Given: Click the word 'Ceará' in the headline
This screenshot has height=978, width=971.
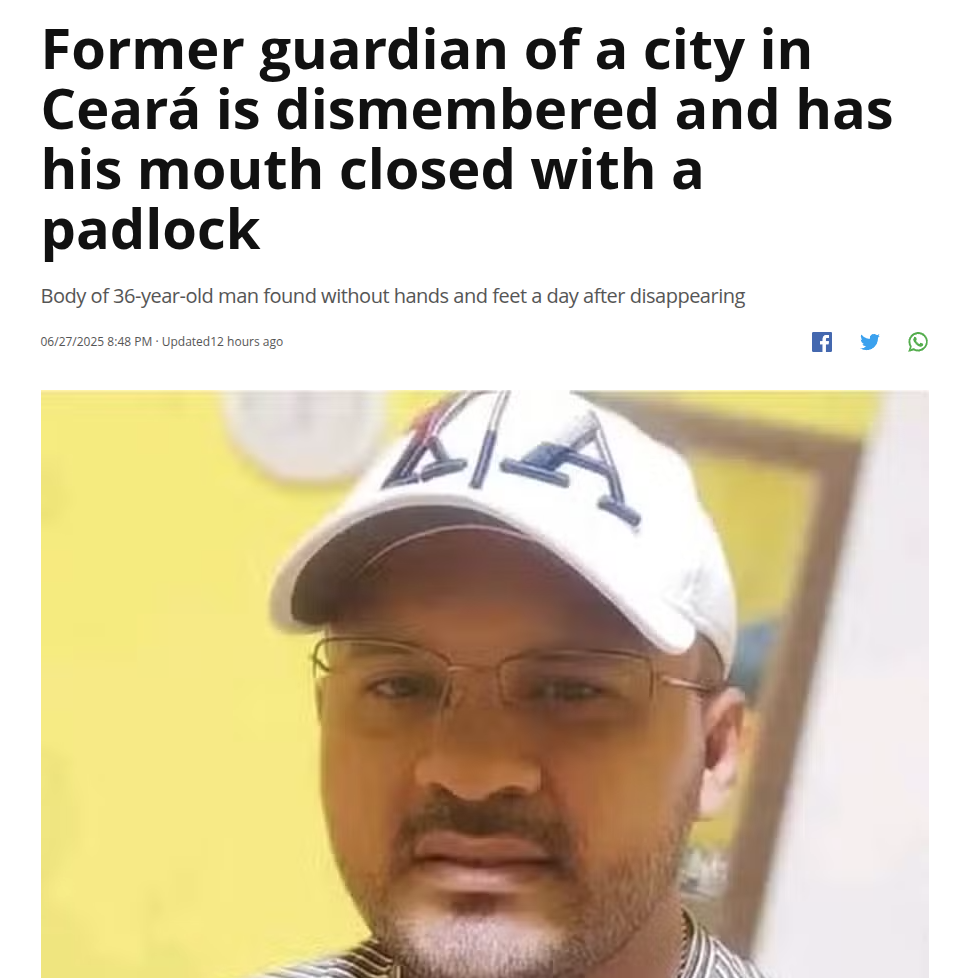Looking at the screenshot, I should pos(120,110).
